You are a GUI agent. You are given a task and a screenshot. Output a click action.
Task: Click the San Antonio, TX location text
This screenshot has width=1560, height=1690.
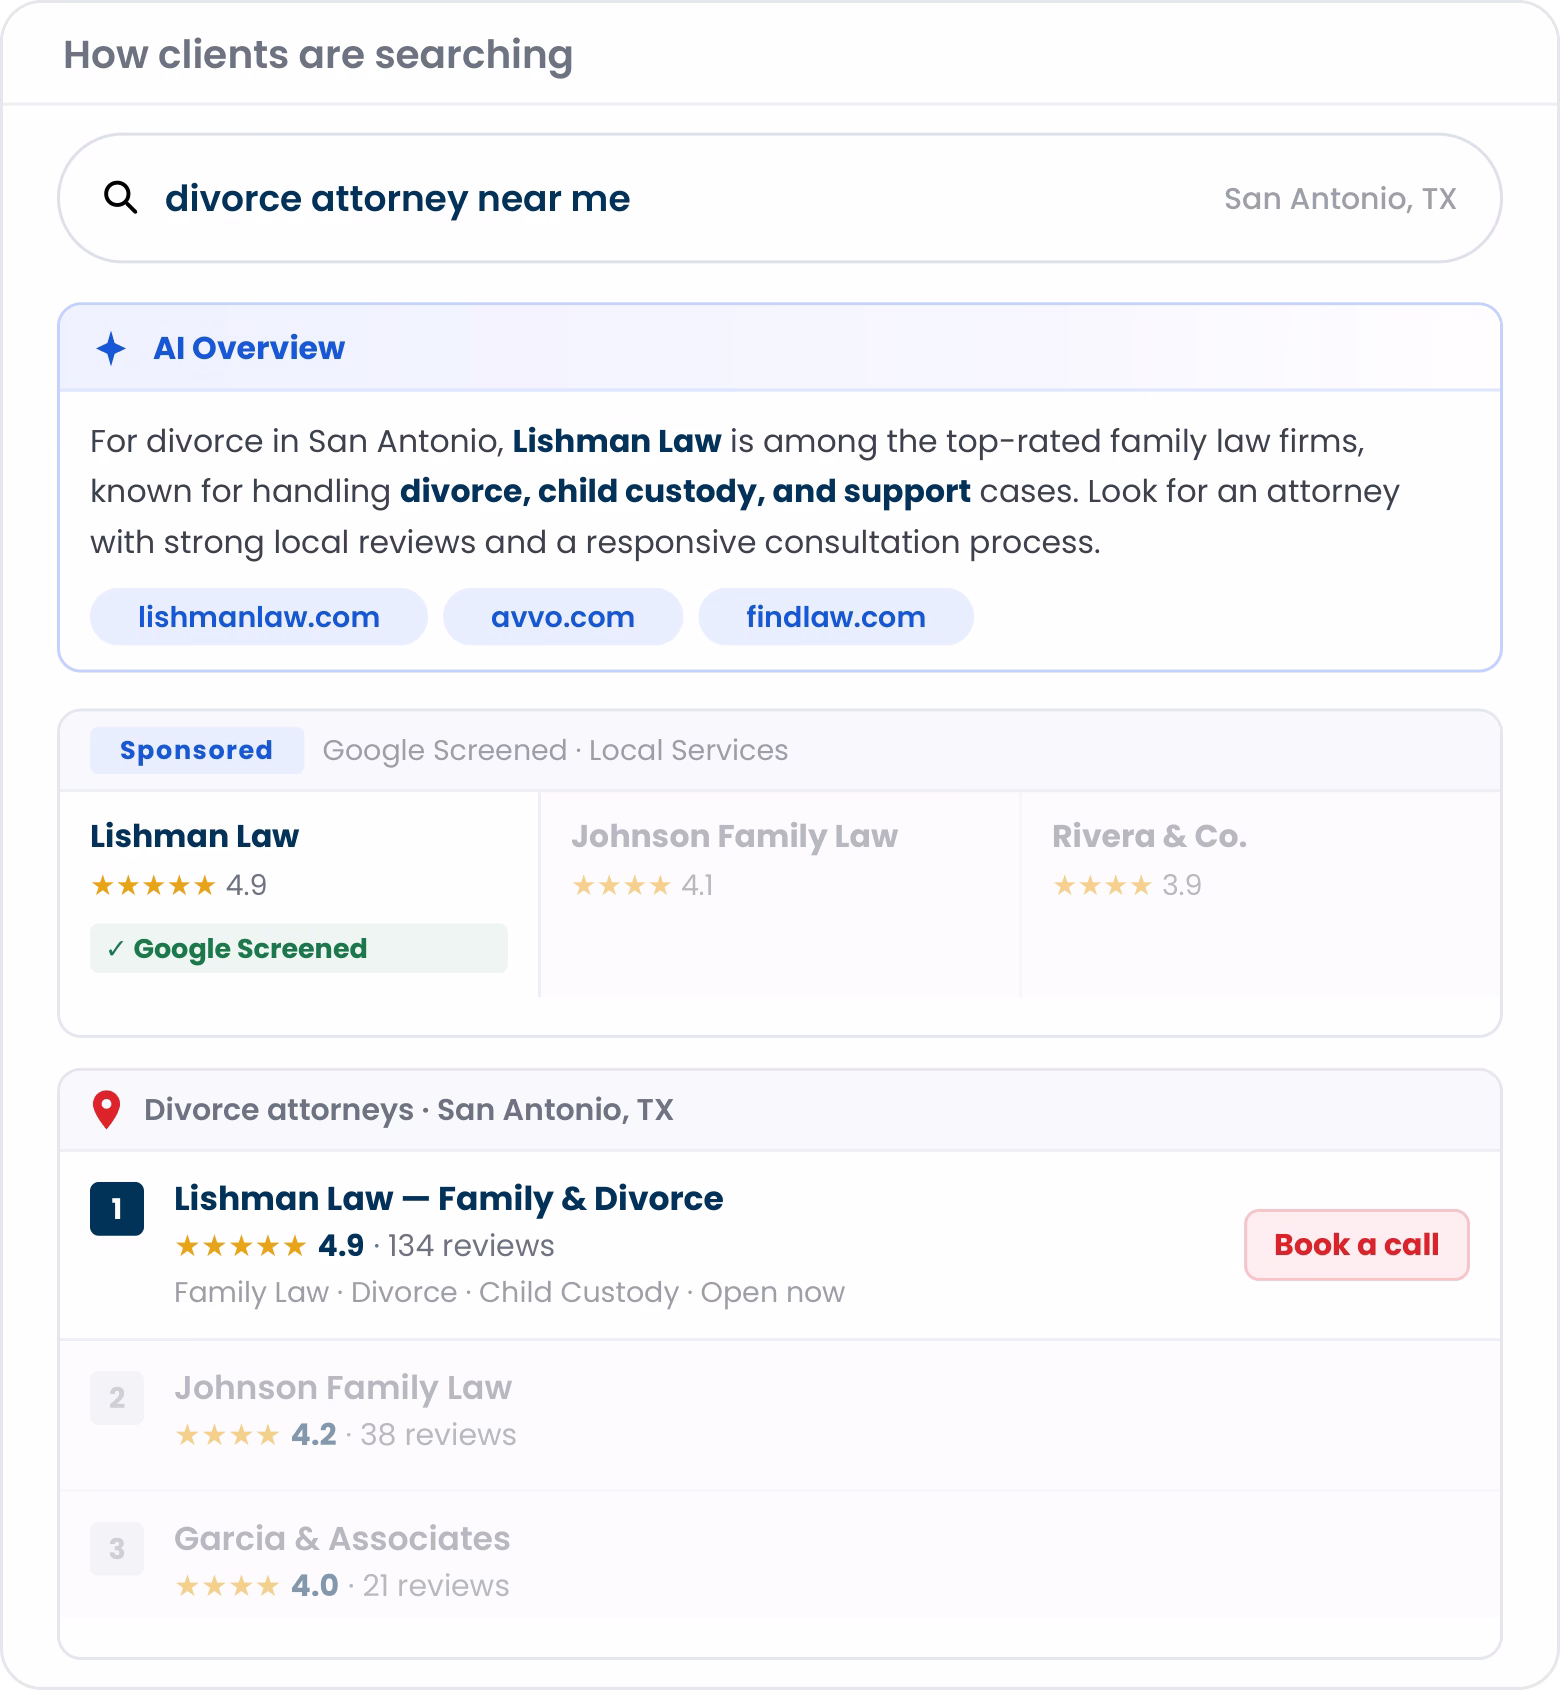1340,198
